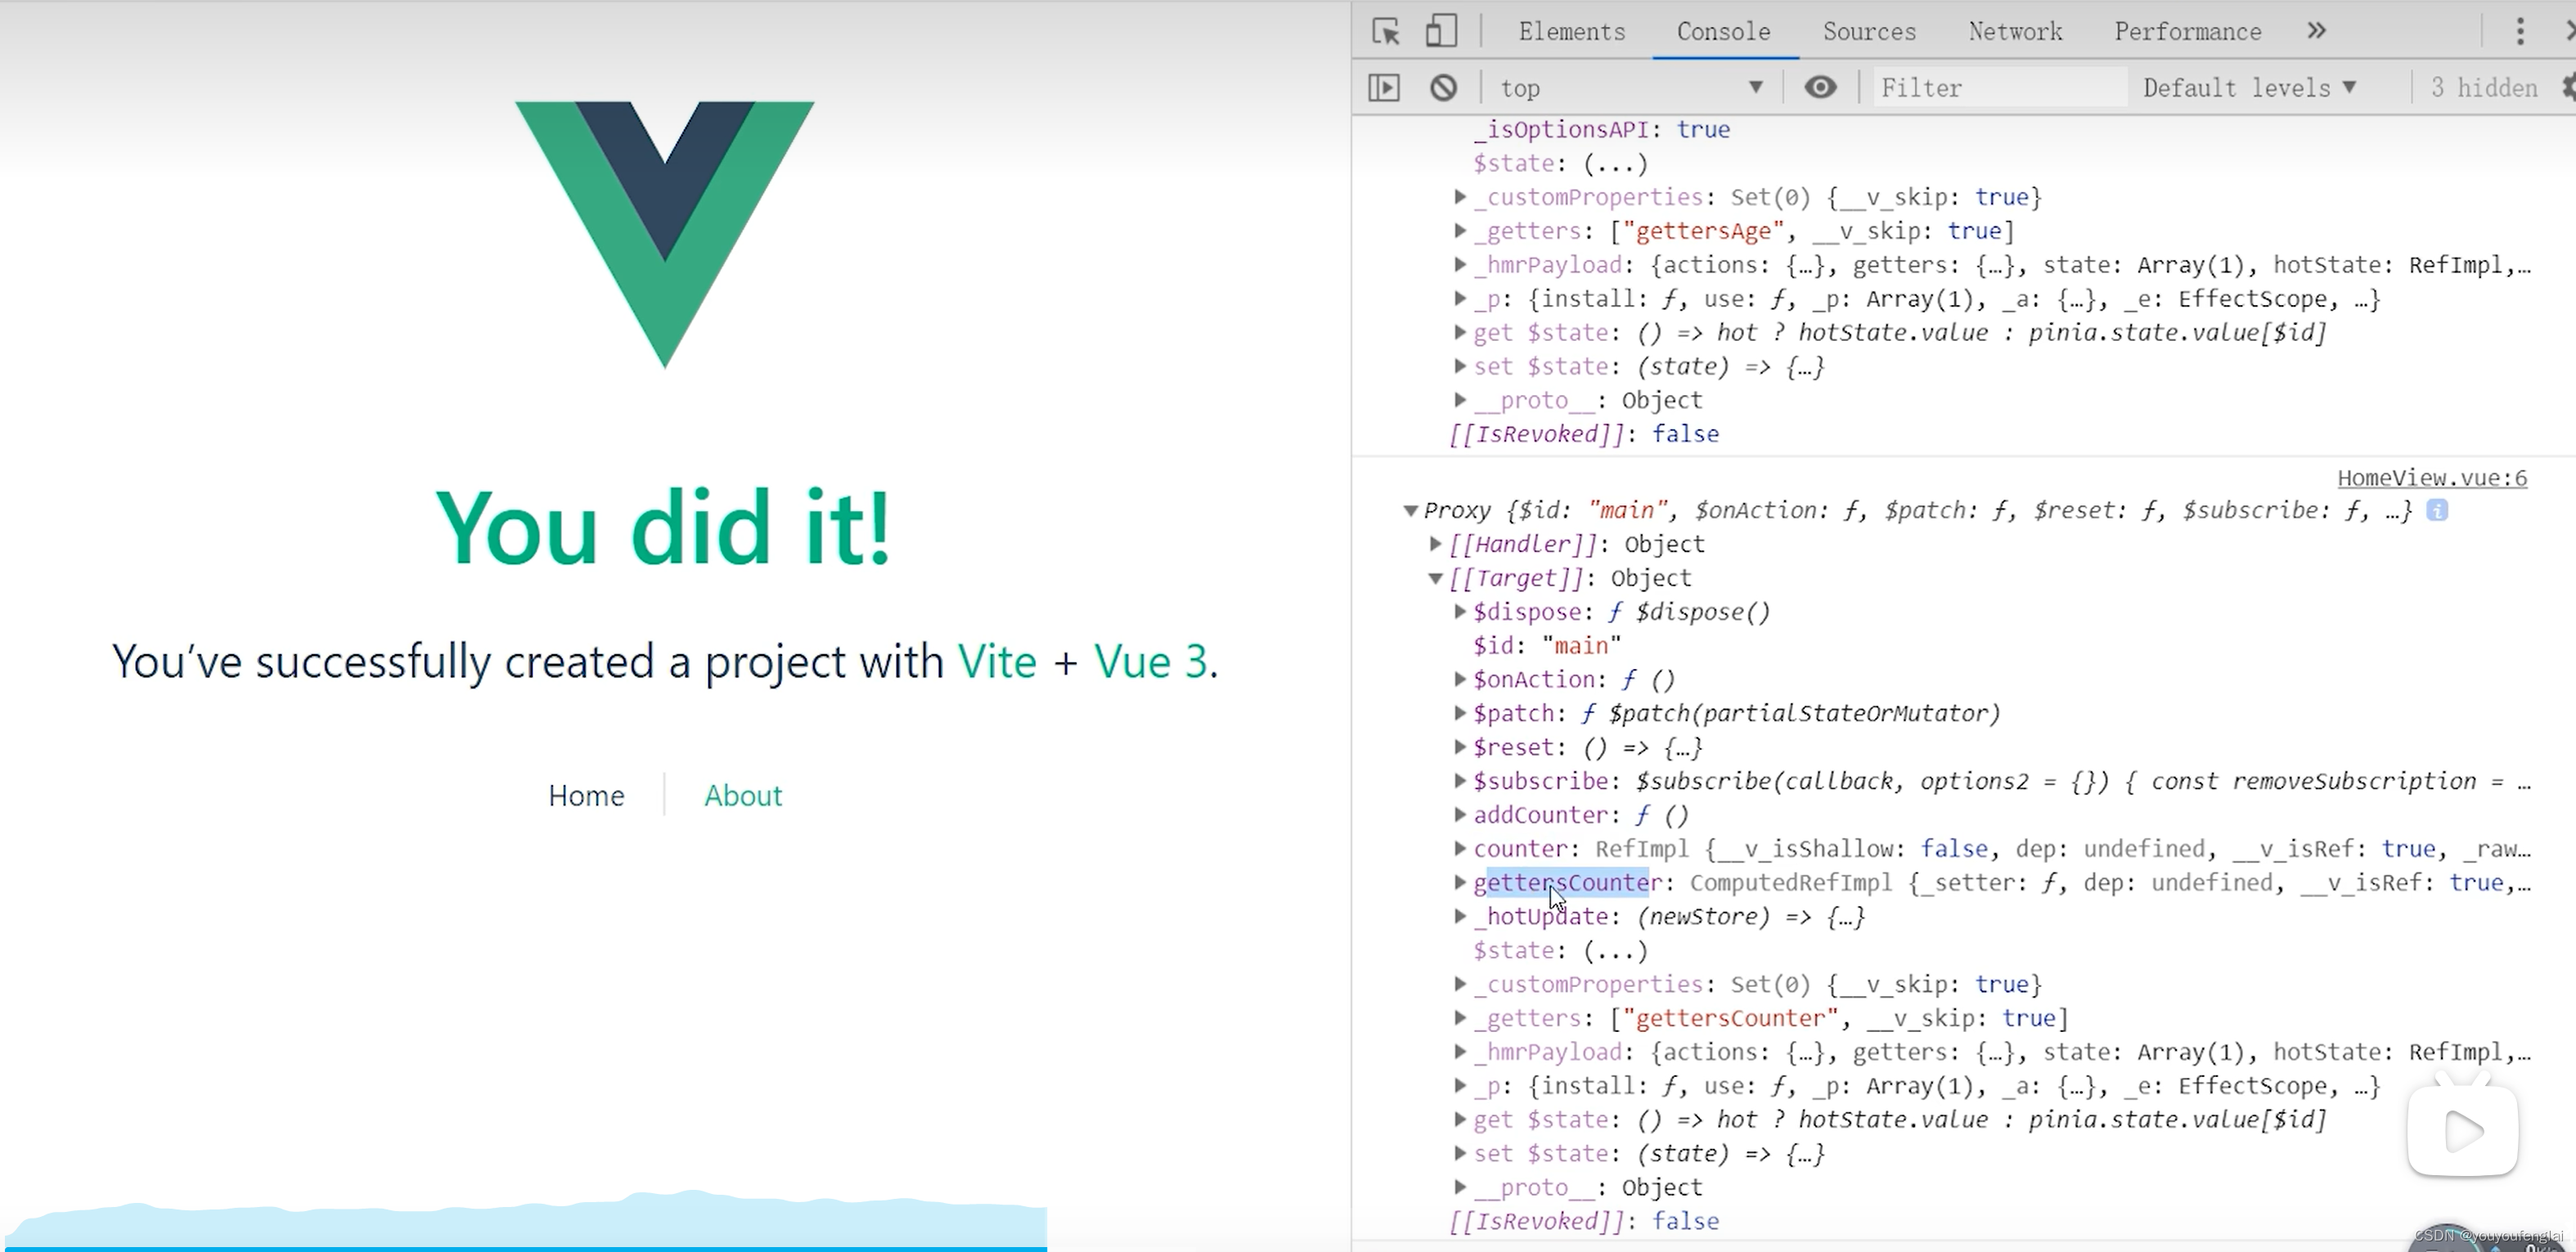Navigate to the About page link

(x=743, y=795)
